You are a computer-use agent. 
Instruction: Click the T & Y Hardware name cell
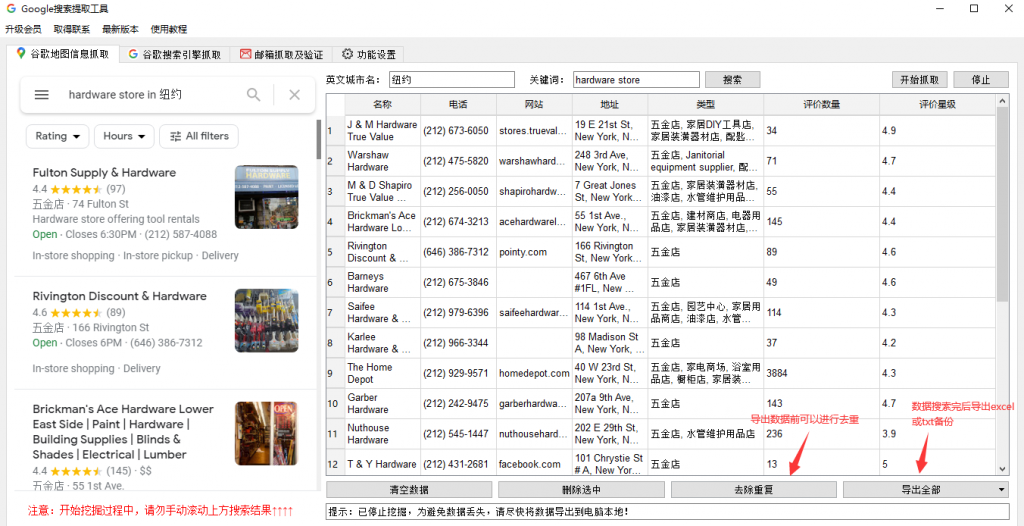(x=383, y=464)
